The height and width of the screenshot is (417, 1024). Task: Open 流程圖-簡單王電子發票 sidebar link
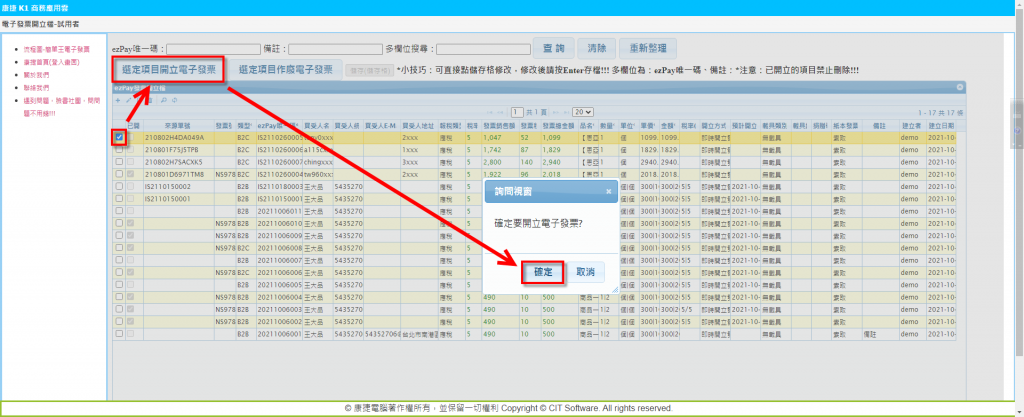54,49
